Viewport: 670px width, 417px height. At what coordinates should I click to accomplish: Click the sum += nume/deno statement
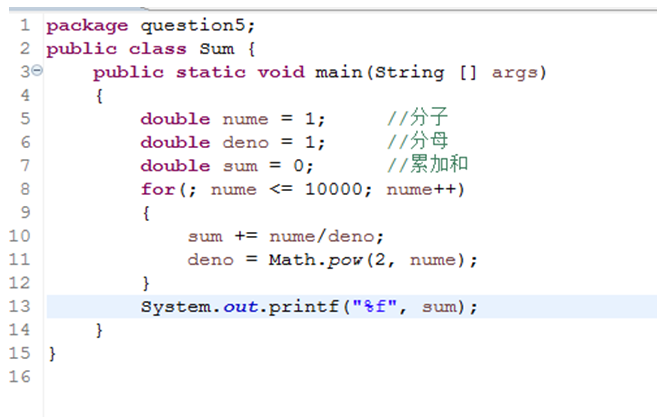click(286, 236)
